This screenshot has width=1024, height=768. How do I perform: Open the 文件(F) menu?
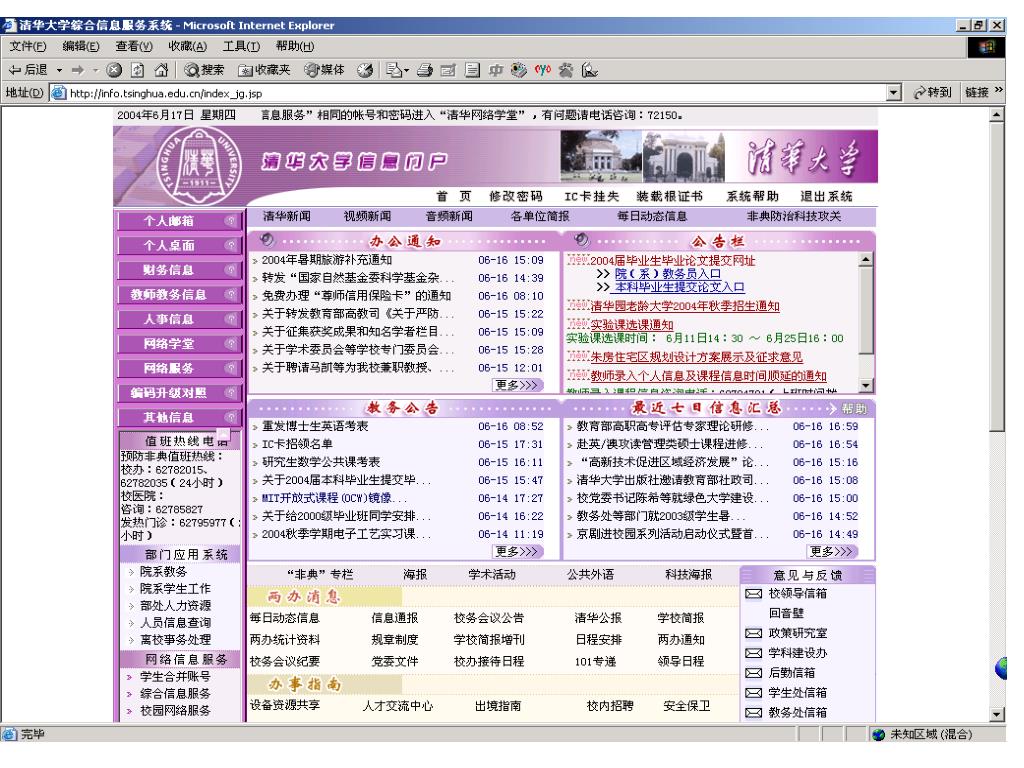pos(28,46)
